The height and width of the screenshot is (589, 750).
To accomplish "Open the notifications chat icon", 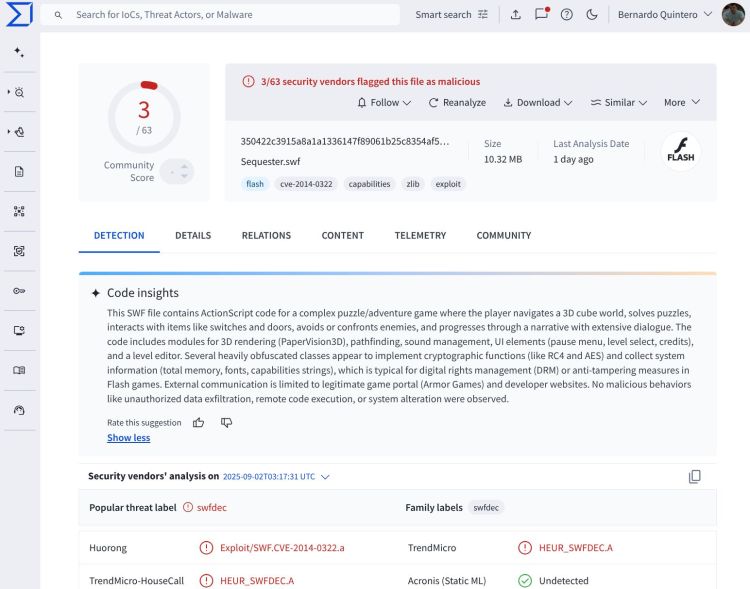I will [541, 15].
